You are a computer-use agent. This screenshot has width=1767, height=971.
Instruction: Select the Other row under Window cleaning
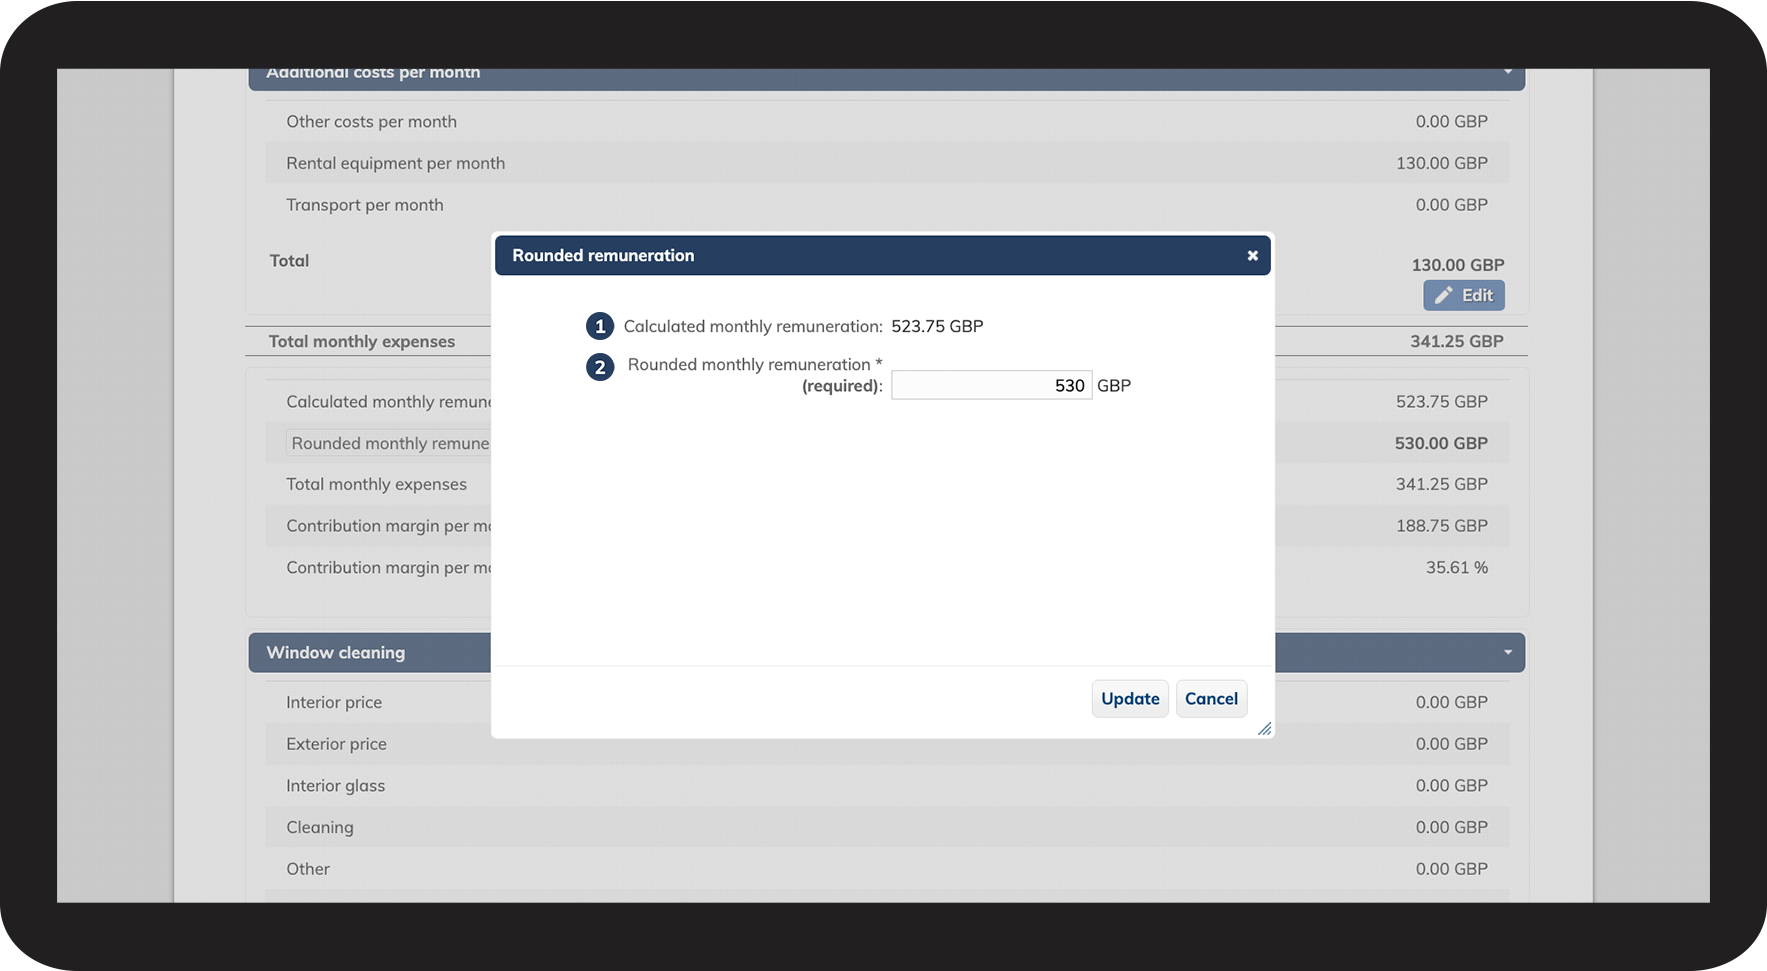(887, 869)
